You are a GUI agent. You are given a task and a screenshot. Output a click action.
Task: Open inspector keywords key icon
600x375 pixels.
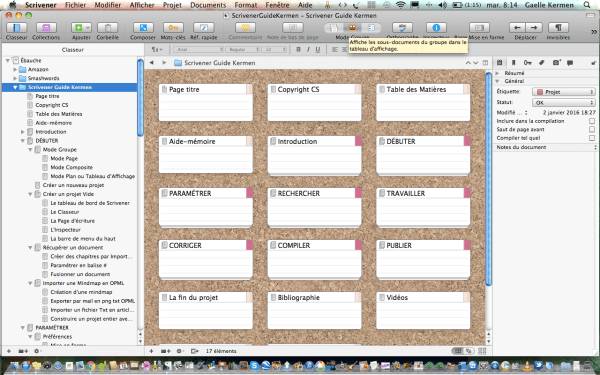(528, 63)
